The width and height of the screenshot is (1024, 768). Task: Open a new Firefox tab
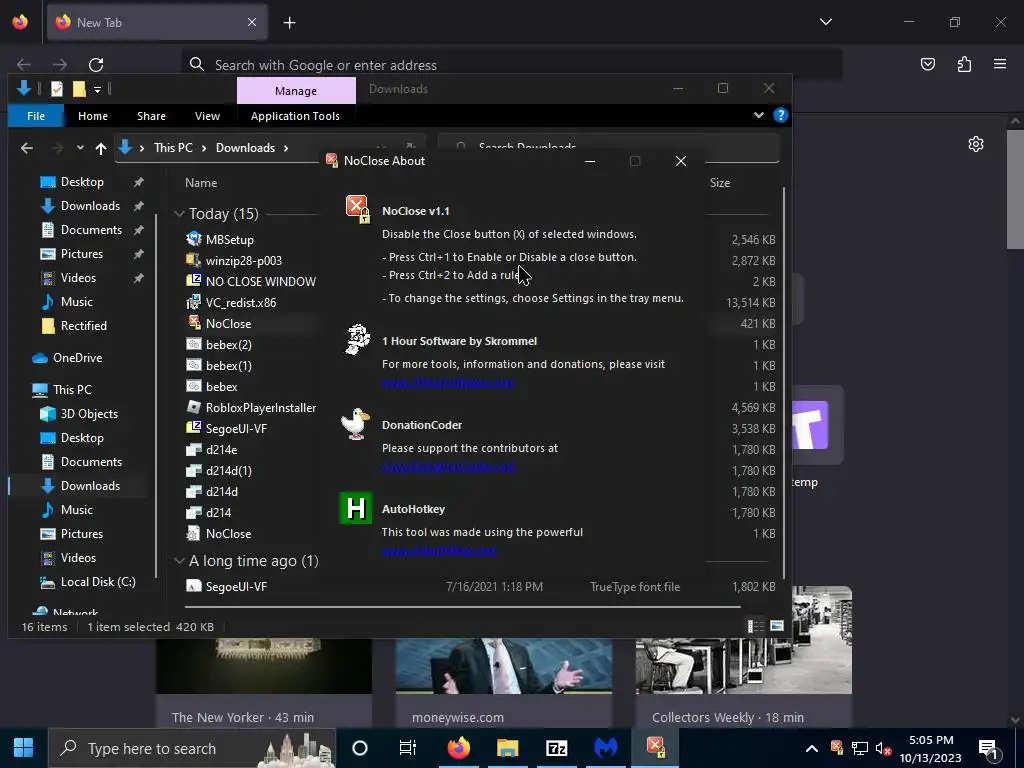289,23
